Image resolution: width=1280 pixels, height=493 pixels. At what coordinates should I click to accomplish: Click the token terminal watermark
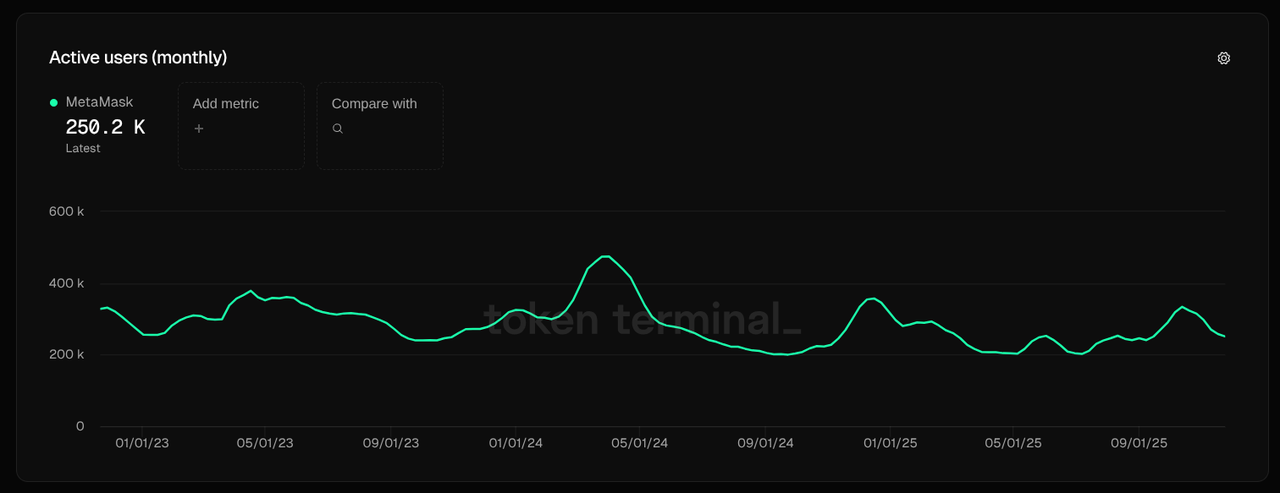[642, 320]
